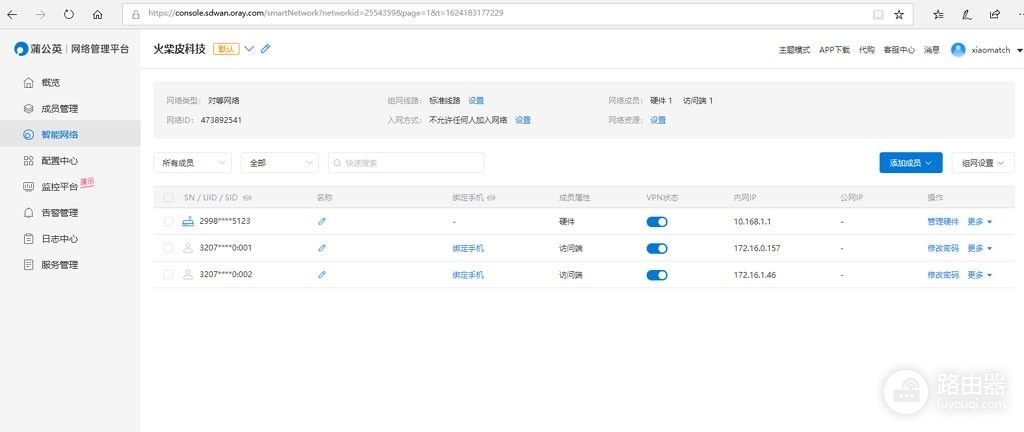Tick the select-all checkbox in table header
The image size is (1024, 432).
coord(168,197)
